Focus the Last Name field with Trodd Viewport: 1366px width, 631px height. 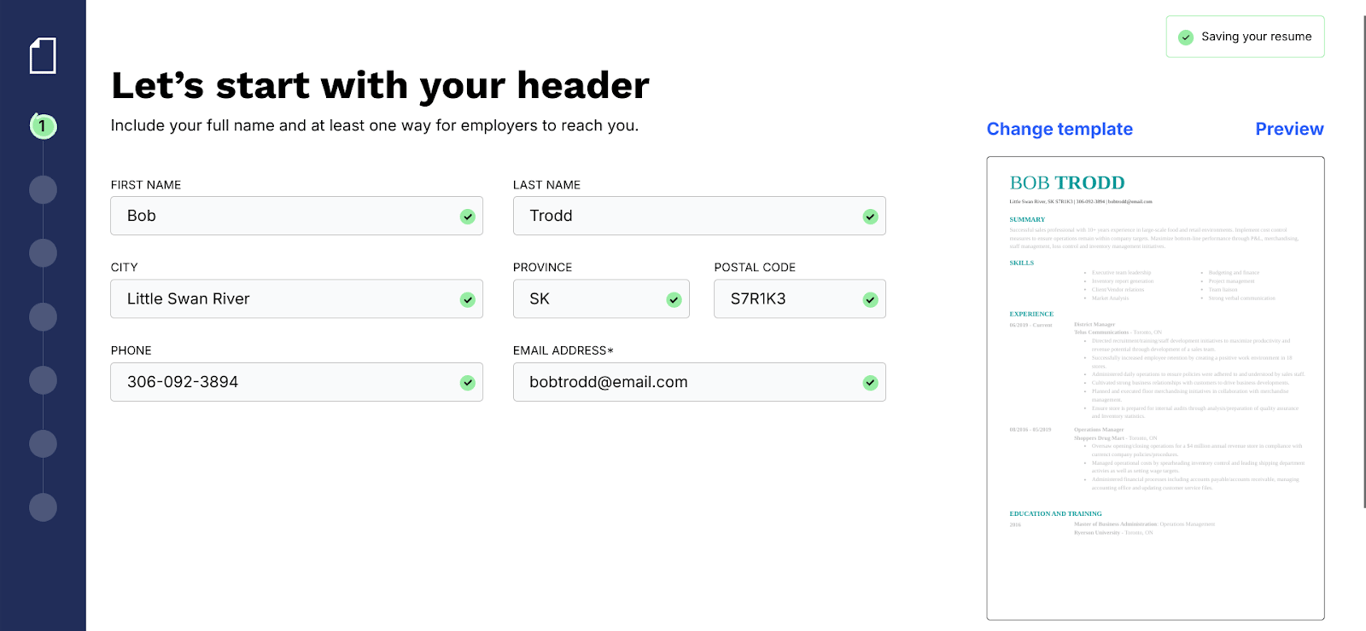(x=699, y=216)
